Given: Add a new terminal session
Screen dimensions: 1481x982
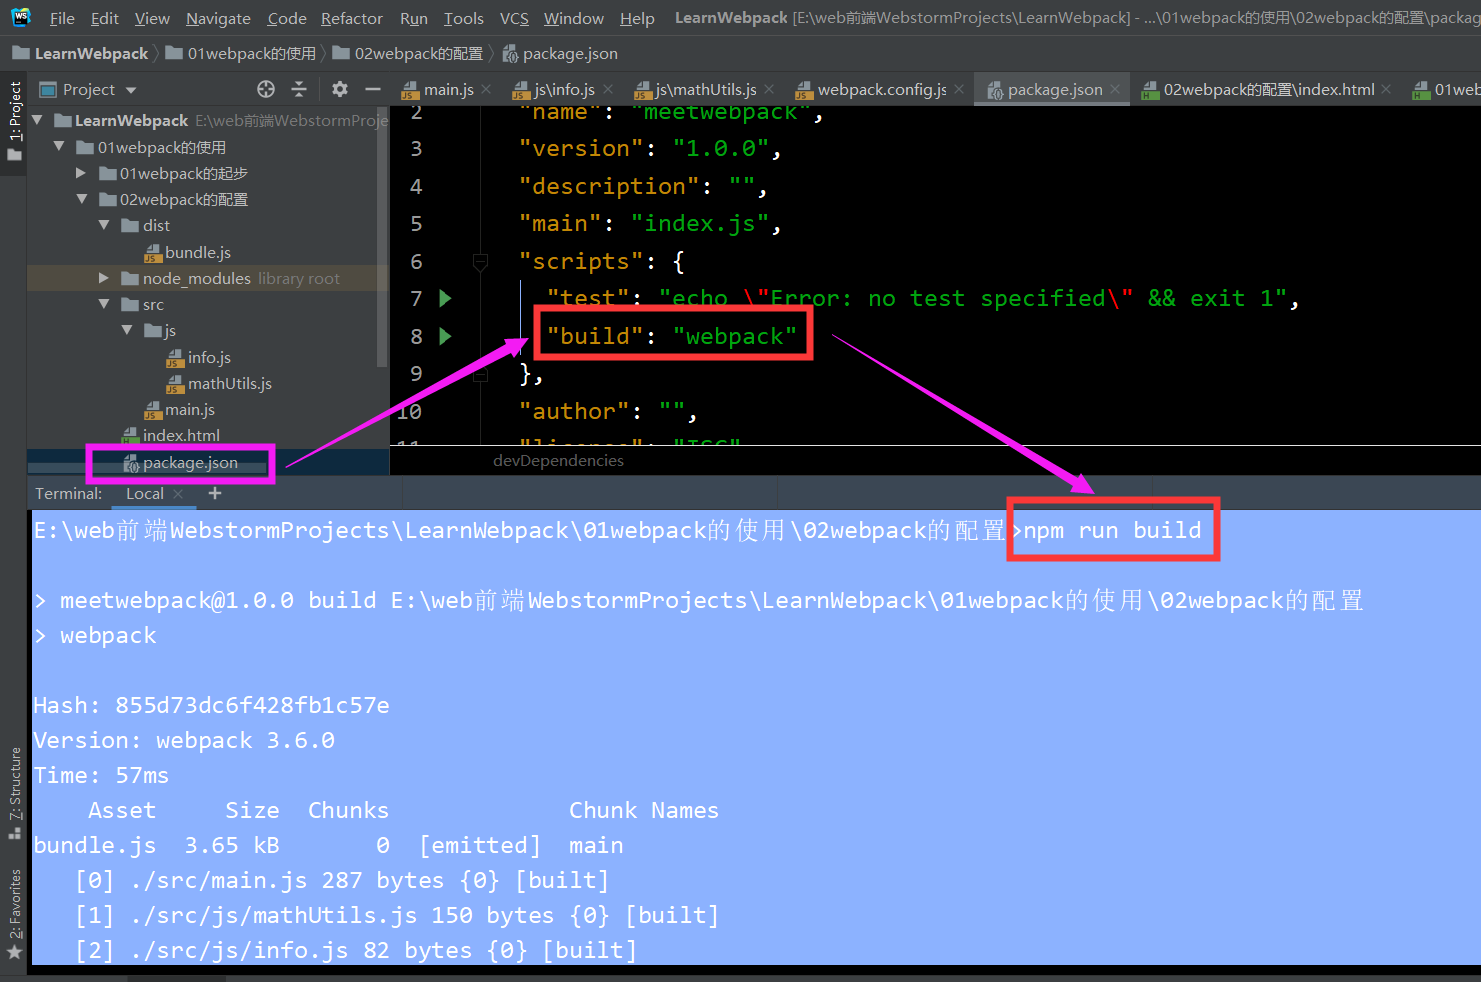Looking at the screenshot, I should [214, 493].
